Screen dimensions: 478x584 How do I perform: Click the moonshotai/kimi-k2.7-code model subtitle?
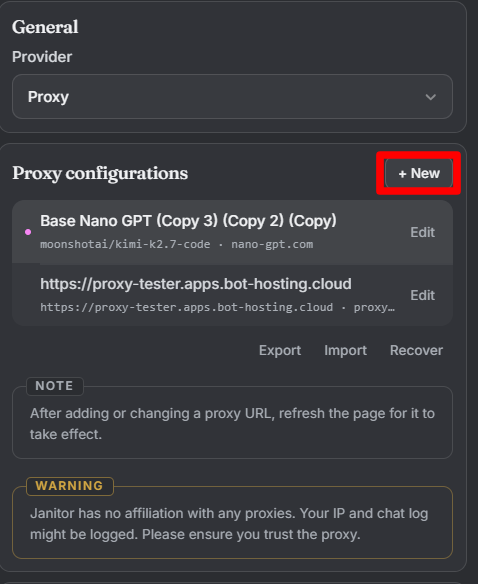coord(125,244)
